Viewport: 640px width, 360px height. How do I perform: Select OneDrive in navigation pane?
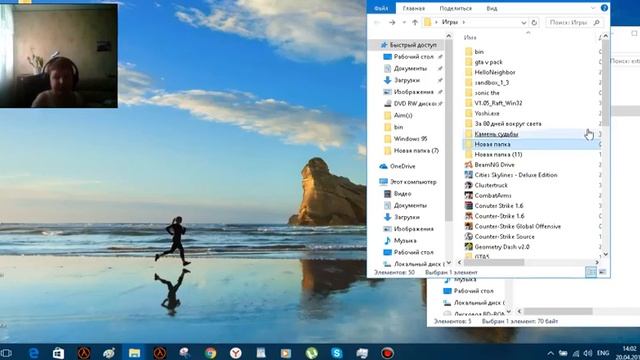click(402, 166)
